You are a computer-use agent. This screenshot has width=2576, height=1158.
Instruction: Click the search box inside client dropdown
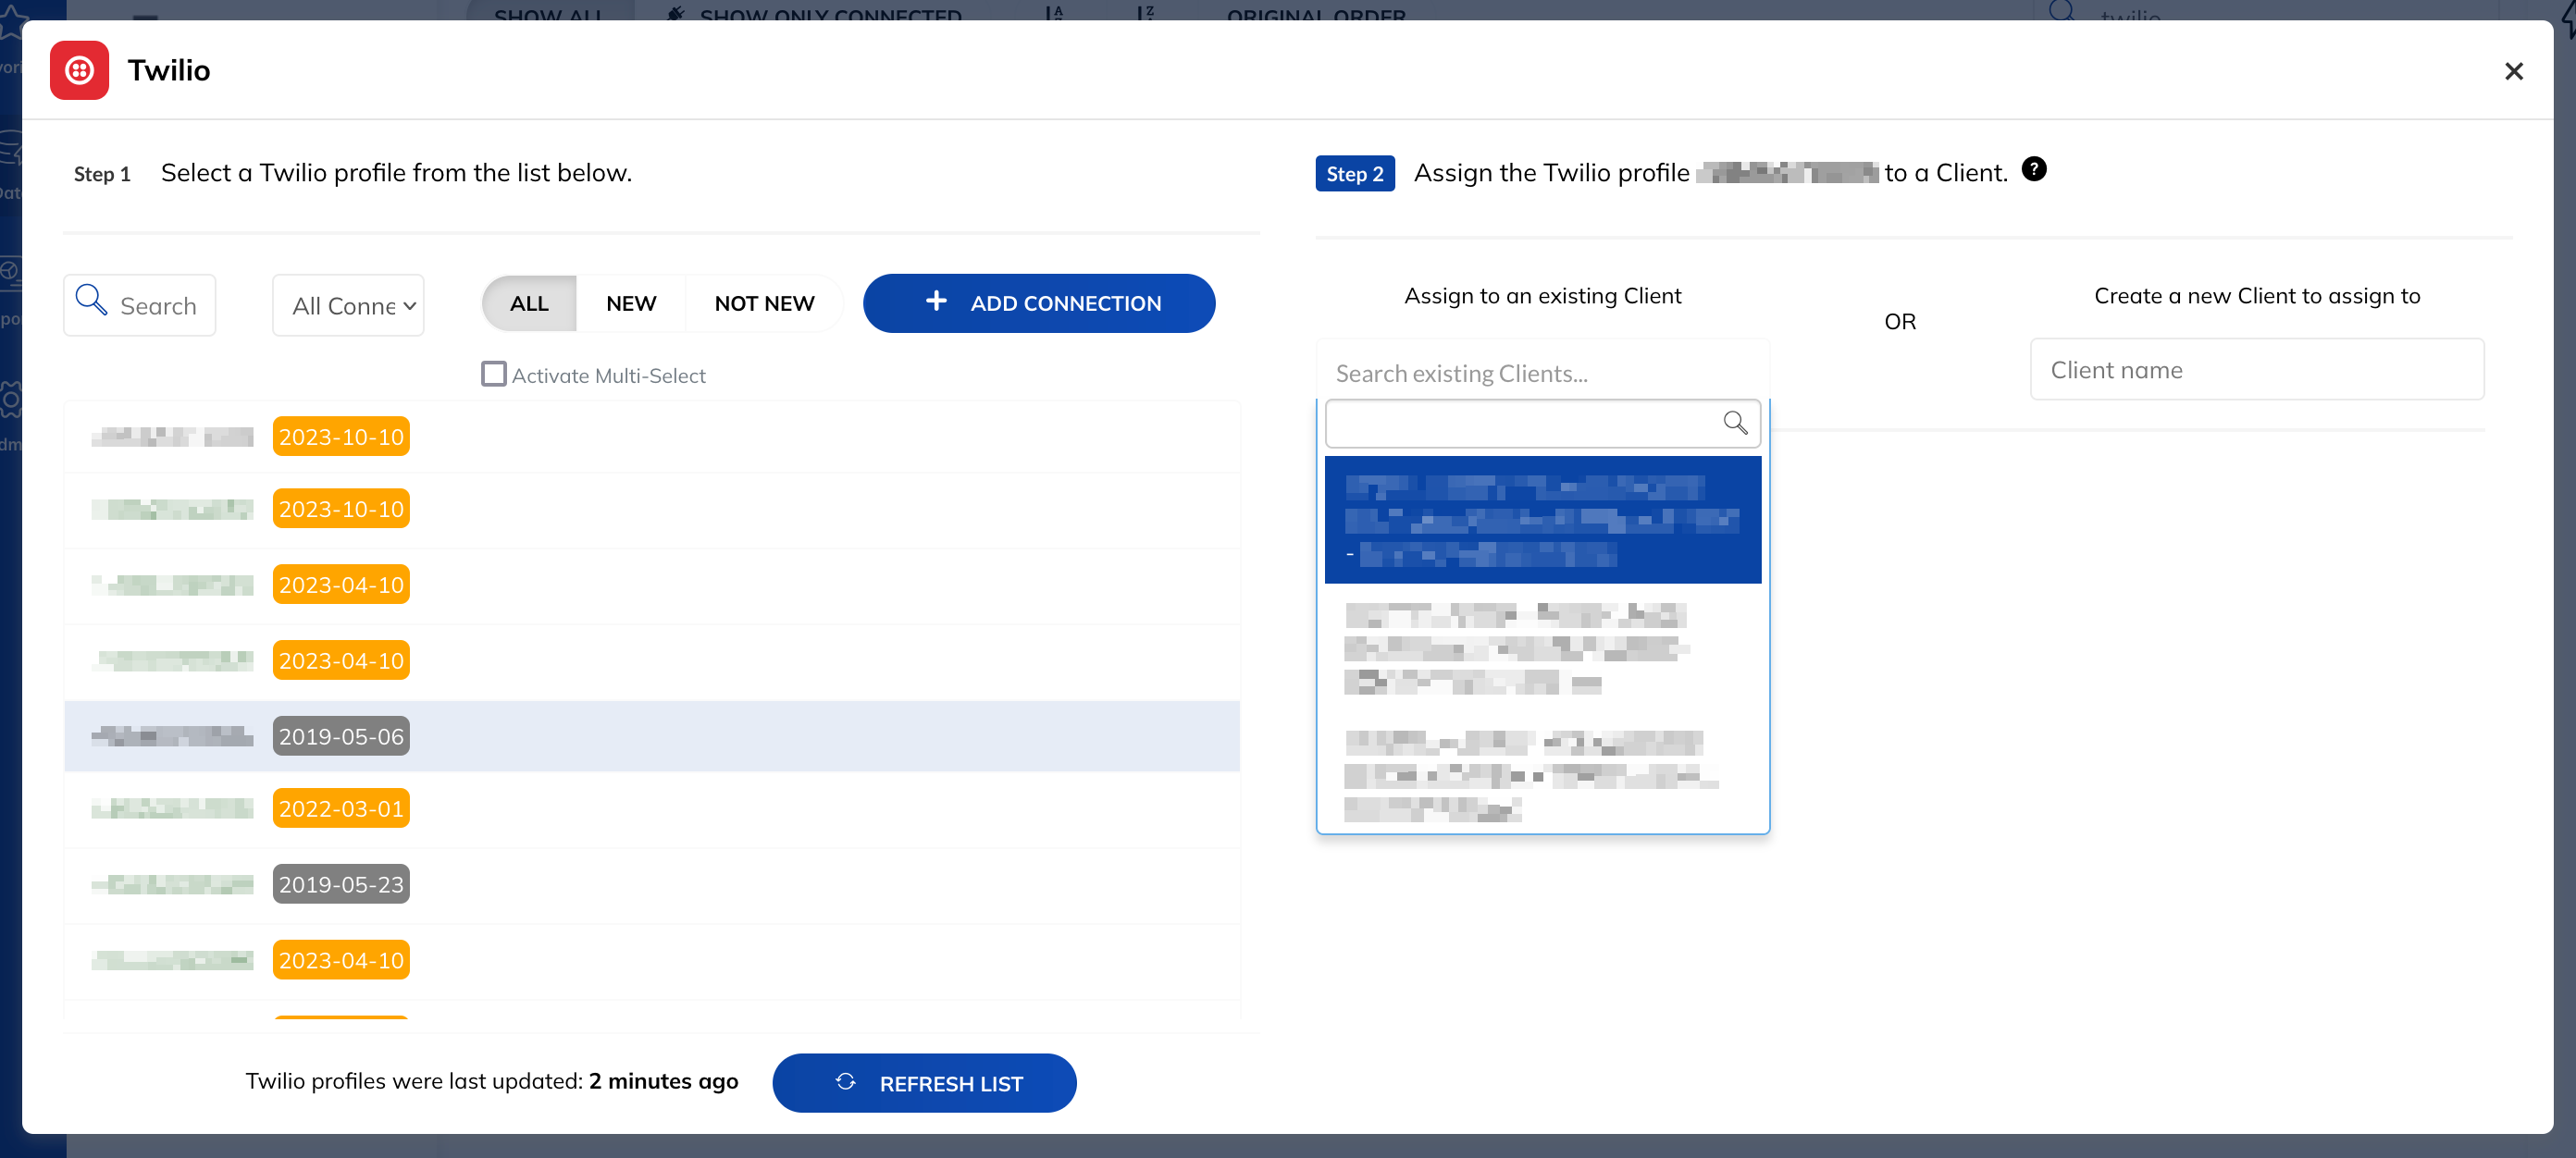[x=1542, y=424]
